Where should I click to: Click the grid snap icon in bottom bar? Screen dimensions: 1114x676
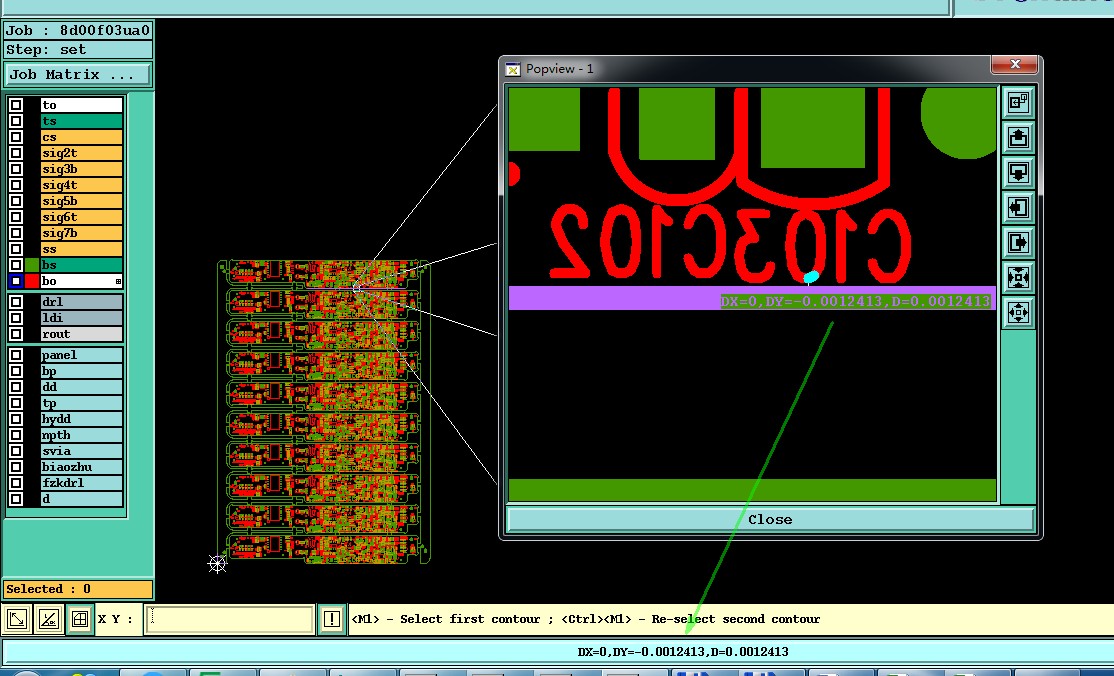coord(80,619)
